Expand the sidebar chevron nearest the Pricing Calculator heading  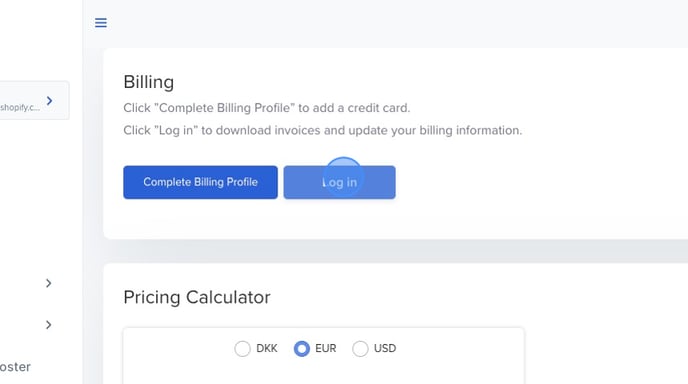49,284
